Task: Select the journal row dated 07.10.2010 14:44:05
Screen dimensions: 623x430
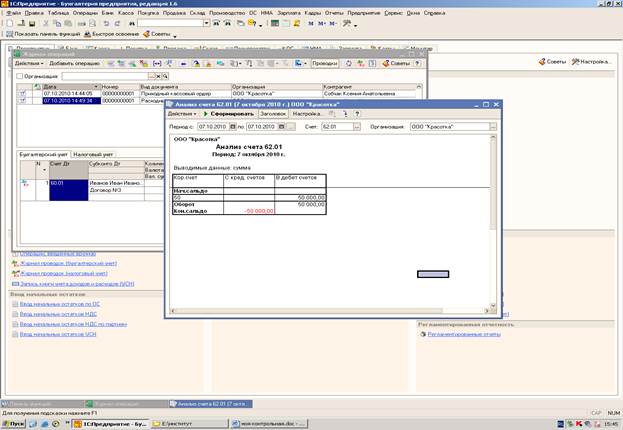Action: (x=217, y=93)
